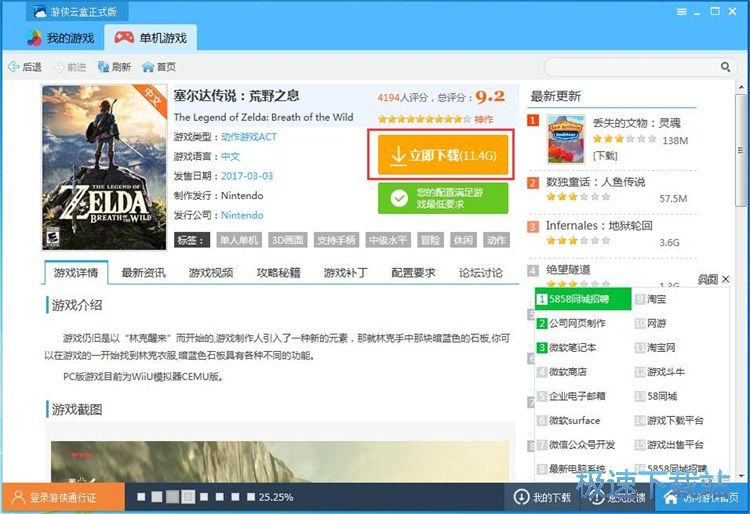The width and height of the screenshot is (750, 514).
Task: Click the 58同城 ad link
Action: tap(662, 396)
